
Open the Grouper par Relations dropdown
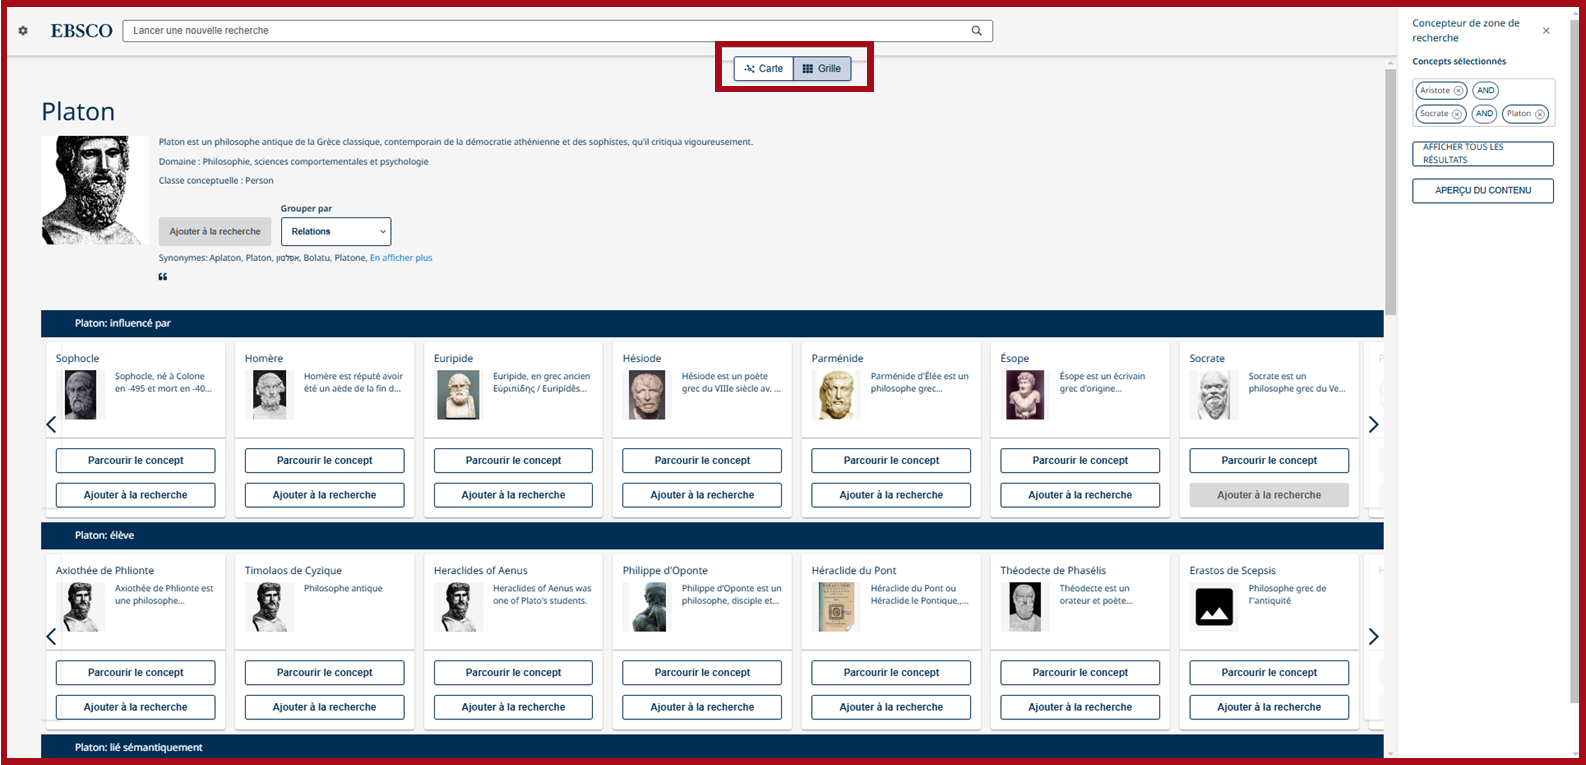coord(336,232)
